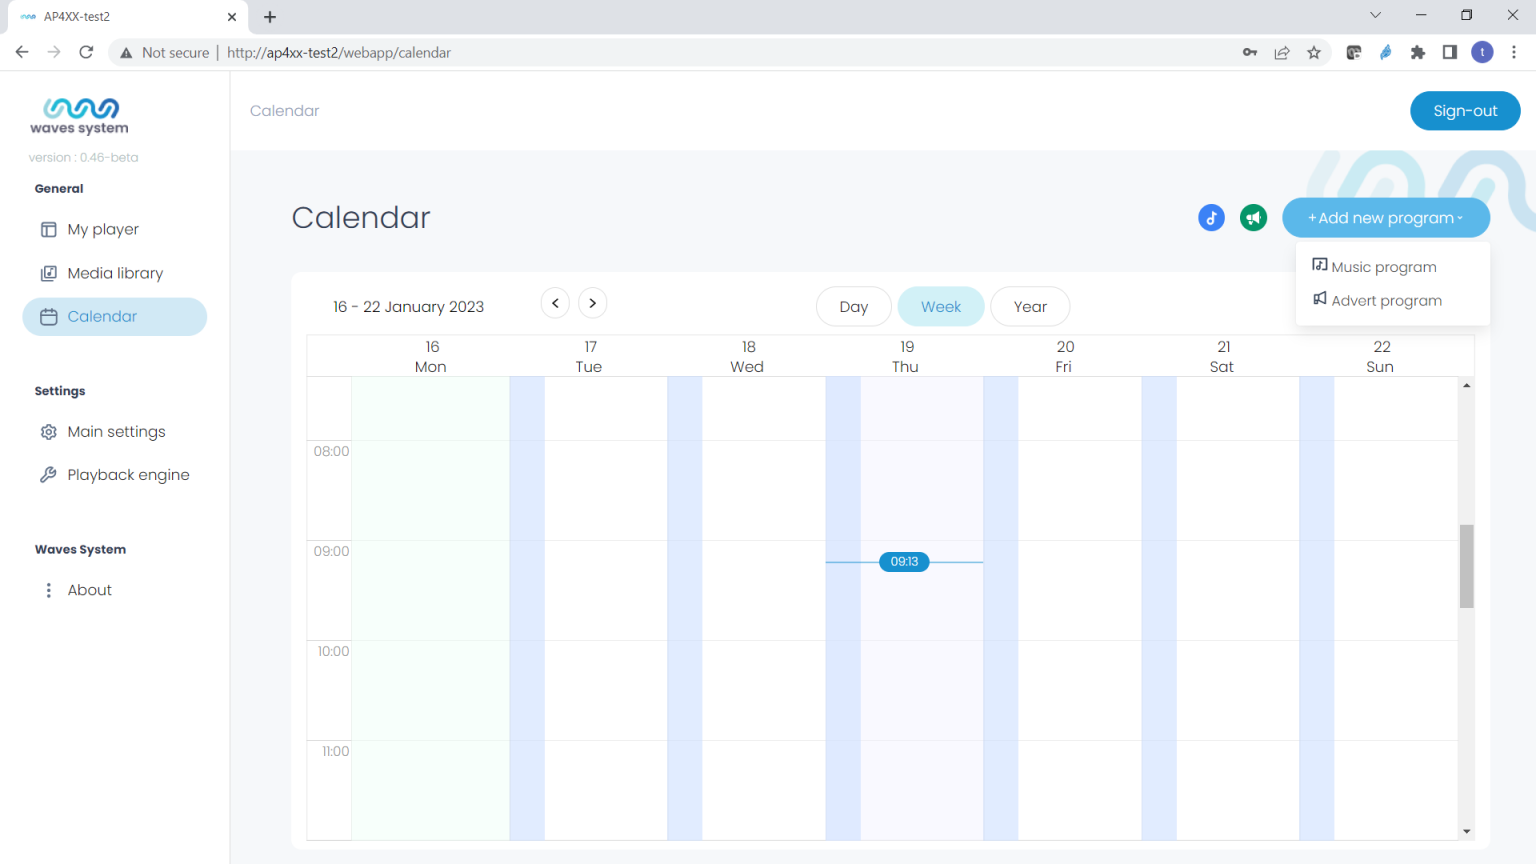Select Music program from dropdown
1536x864 pixels.
[x=1383, y=267]
